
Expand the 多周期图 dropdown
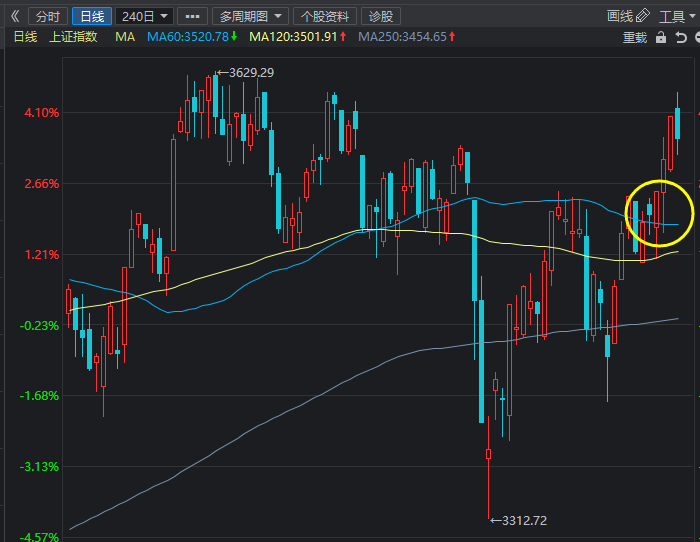(x=250, y=17)
